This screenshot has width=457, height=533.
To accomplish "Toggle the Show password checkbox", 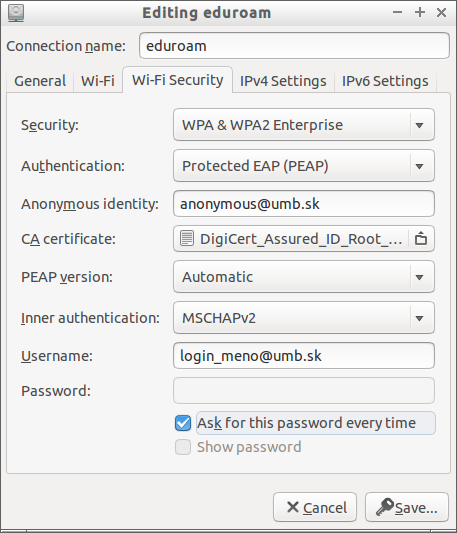I will pyautogui.click(x=183, y=447).
